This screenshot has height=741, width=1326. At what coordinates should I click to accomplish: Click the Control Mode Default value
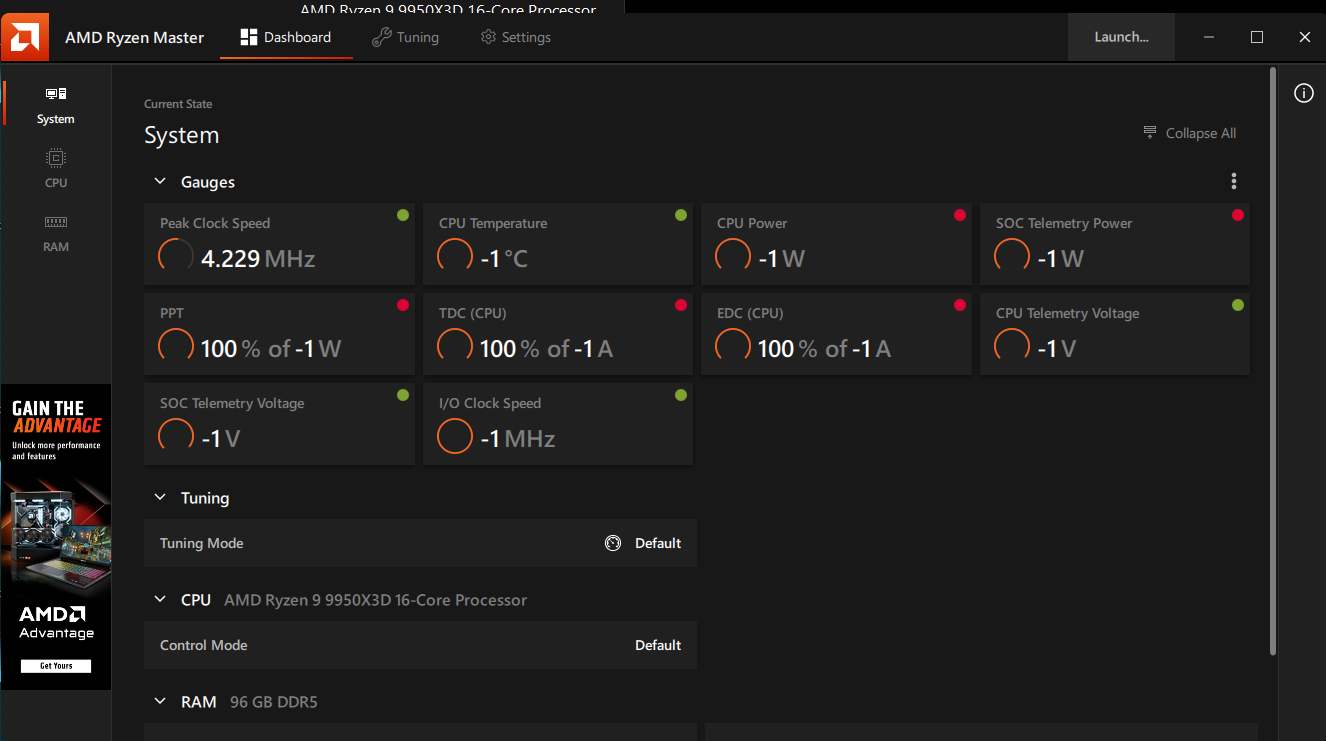[658, 645]
